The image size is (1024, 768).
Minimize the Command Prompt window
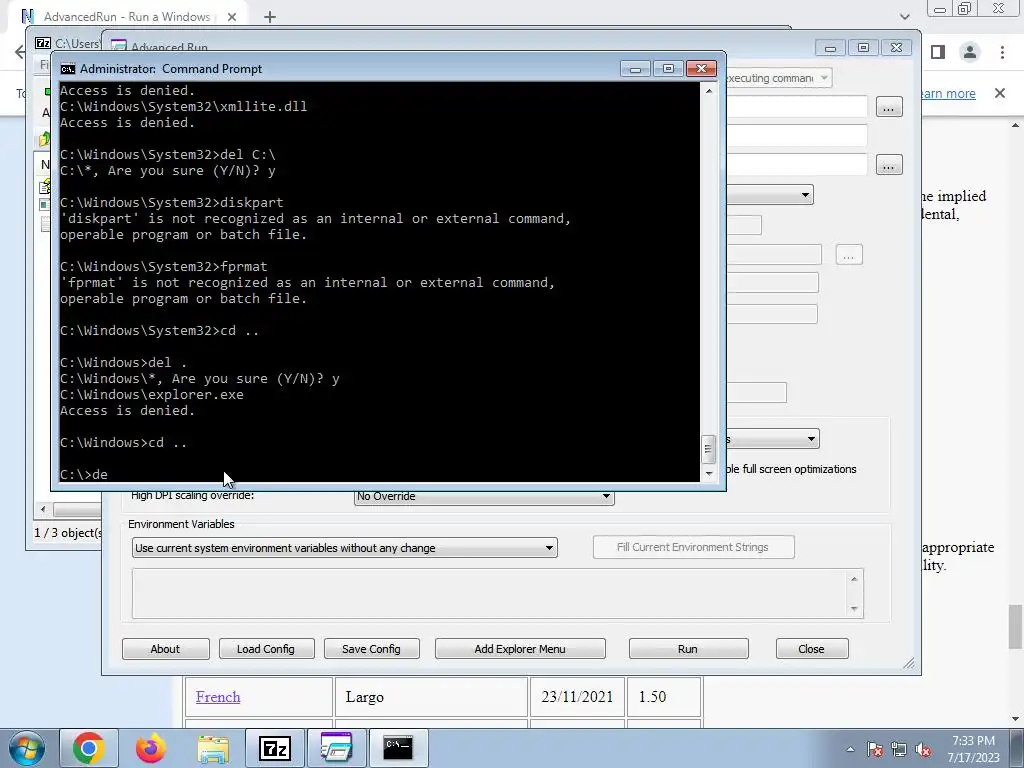click(x=635, y=69)
